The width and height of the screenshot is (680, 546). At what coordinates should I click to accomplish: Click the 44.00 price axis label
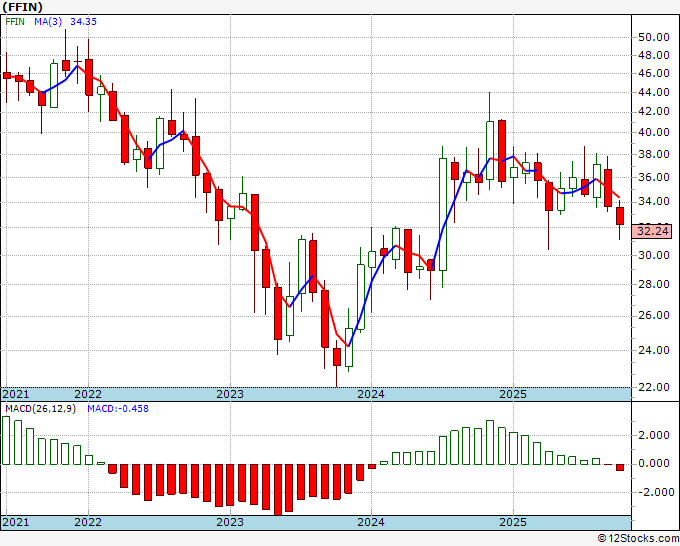[654, 92]
